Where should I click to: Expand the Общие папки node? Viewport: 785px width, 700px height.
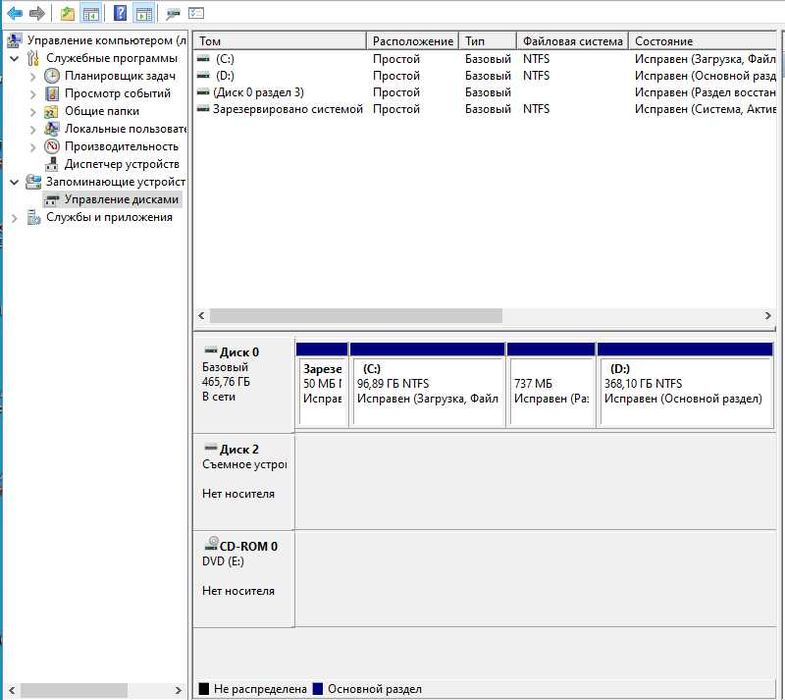[x=33, y=112]
